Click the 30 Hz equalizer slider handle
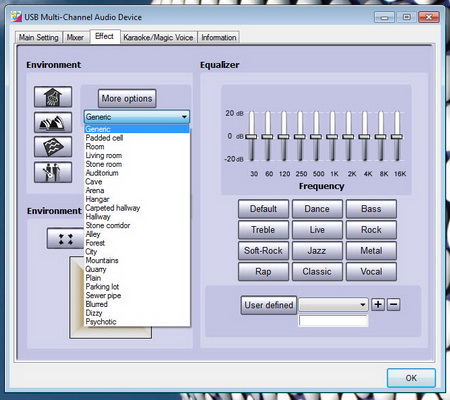The image size is (450, 400). click(x=251, y=137)
